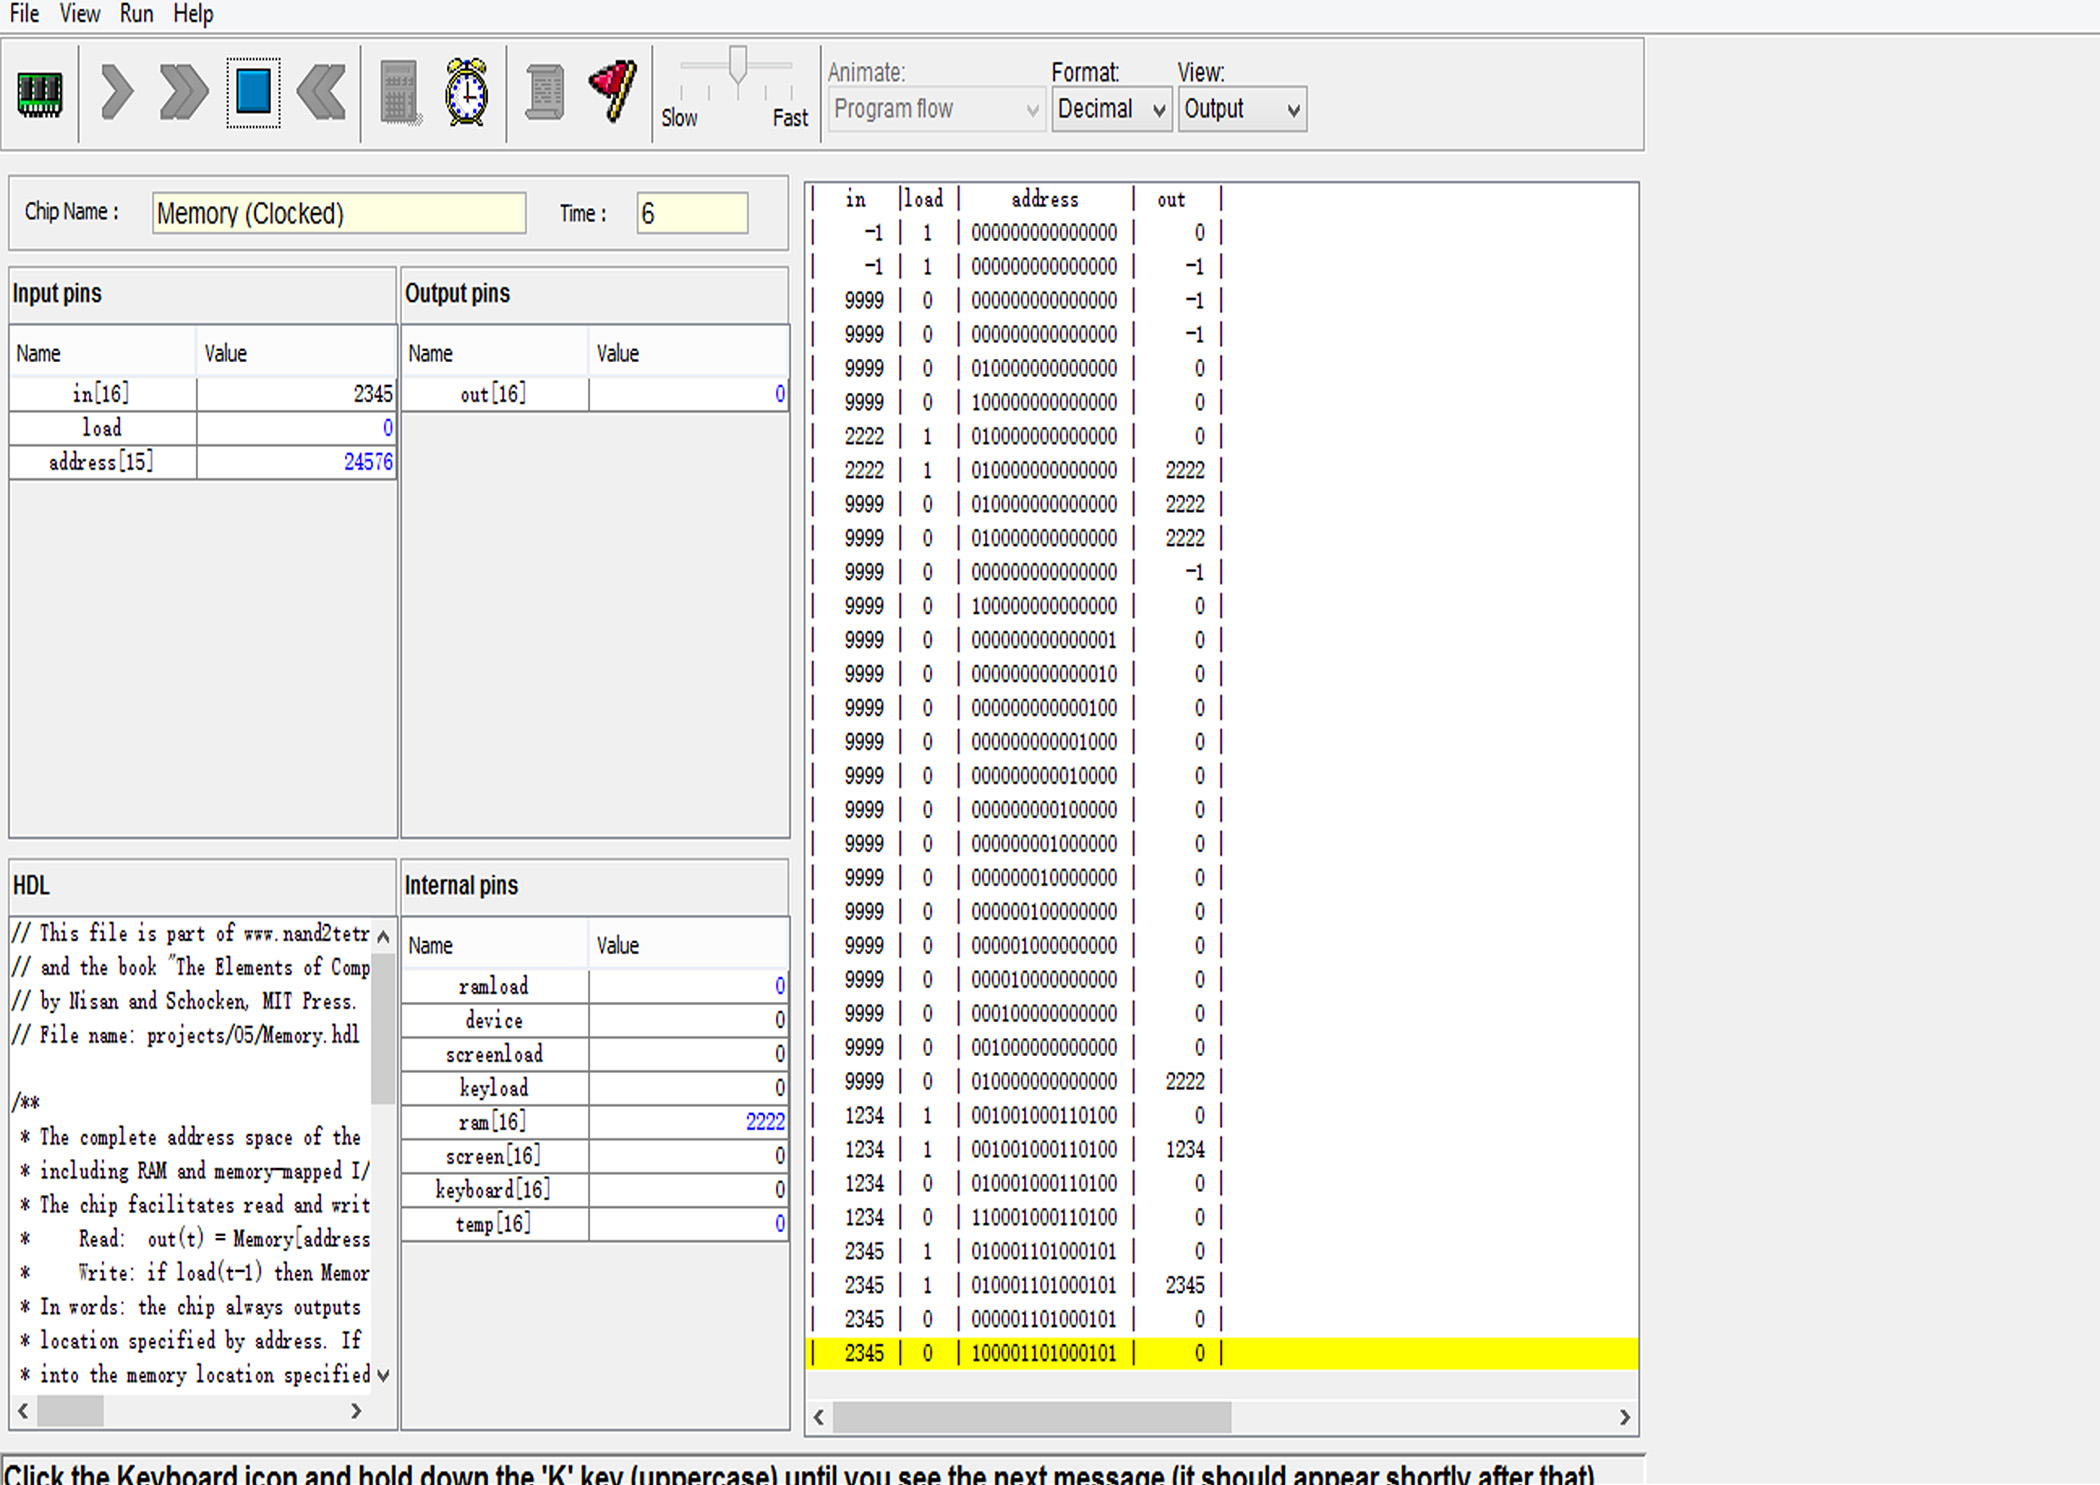The width and height of the screenshot is (2100, 1485).
Task: Click the HDL panel scroll-down arrow
Action: pos(383,1375)
